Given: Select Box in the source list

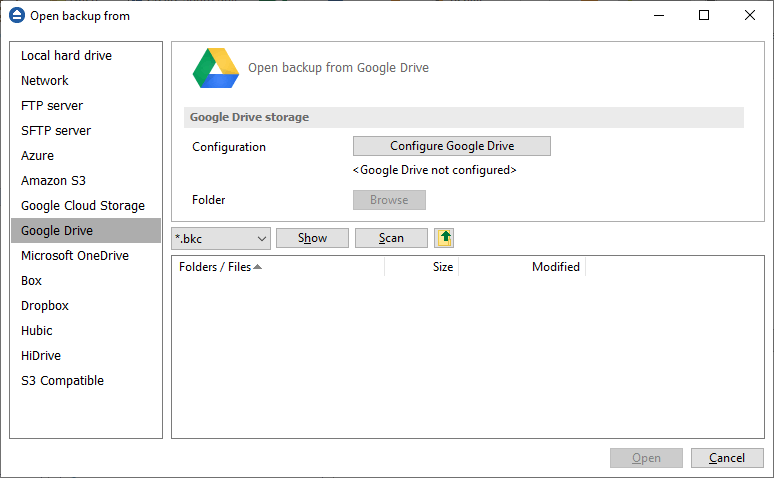Looking at the screenshot, I should [x=86, y=280].
